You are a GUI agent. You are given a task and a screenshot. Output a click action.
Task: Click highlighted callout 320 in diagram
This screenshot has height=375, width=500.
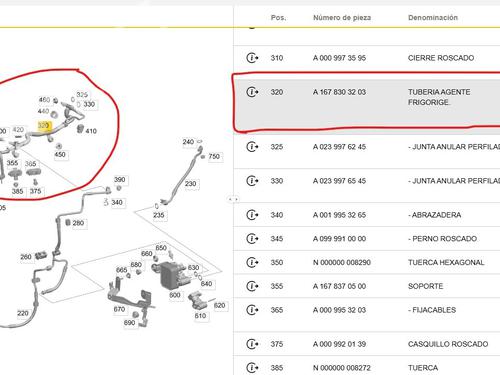click(44, 125)
